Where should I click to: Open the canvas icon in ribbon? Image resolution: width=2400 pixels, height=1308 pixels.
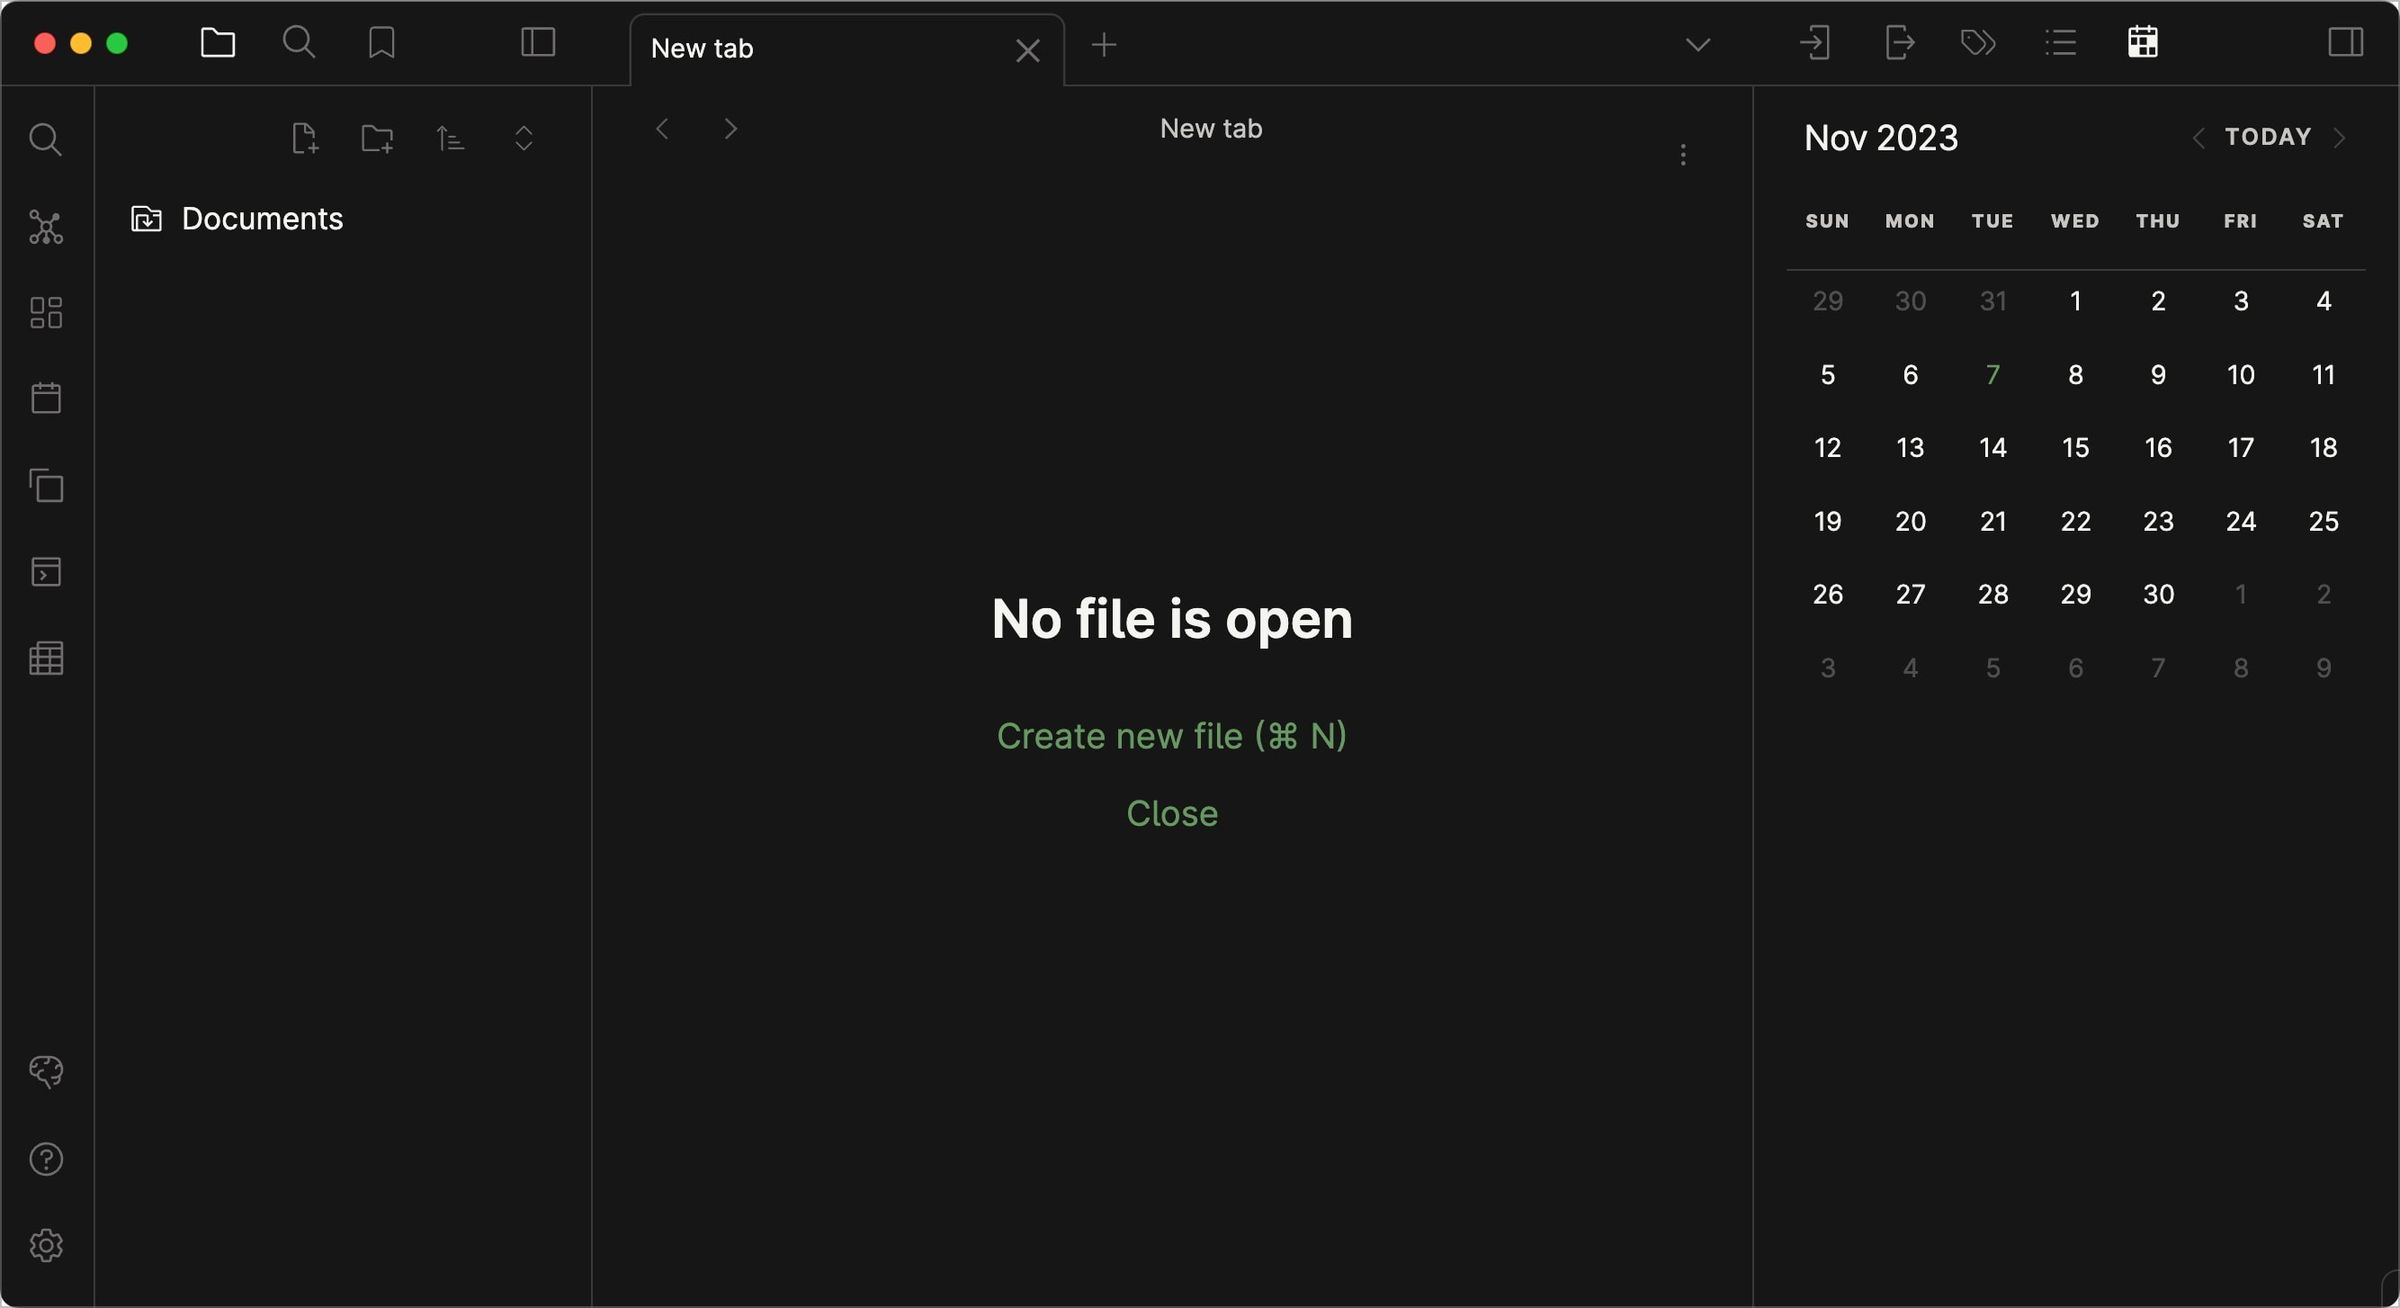[46, 313]
